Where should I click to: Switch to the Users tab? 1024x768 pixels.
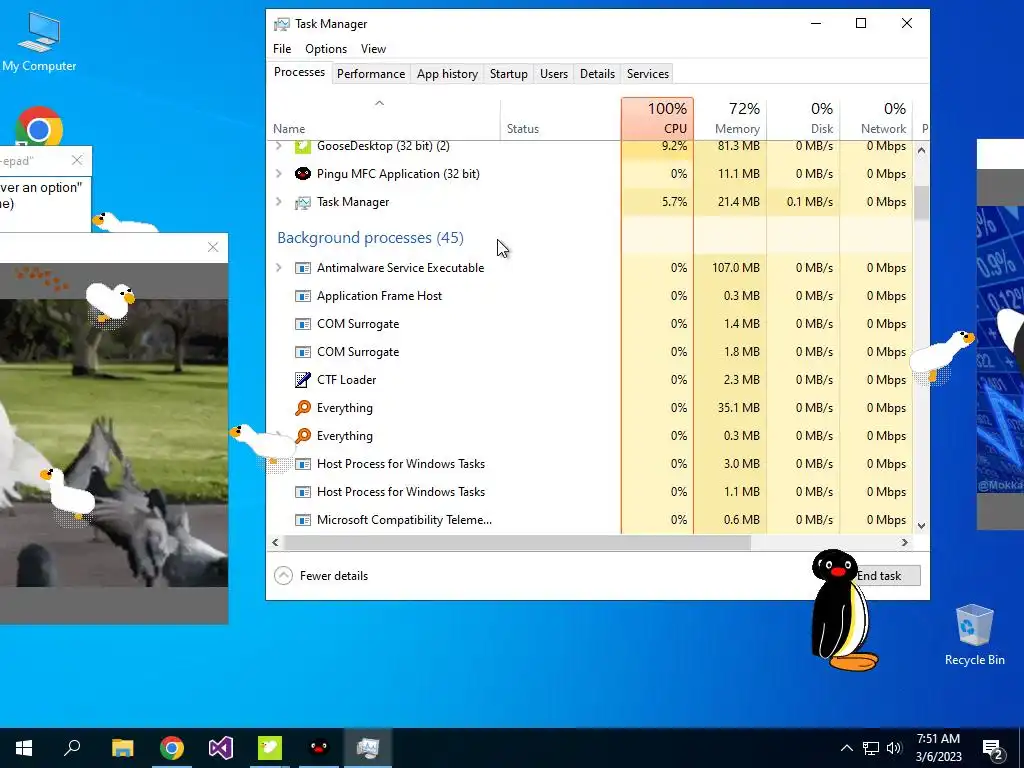tap(554, 74)
